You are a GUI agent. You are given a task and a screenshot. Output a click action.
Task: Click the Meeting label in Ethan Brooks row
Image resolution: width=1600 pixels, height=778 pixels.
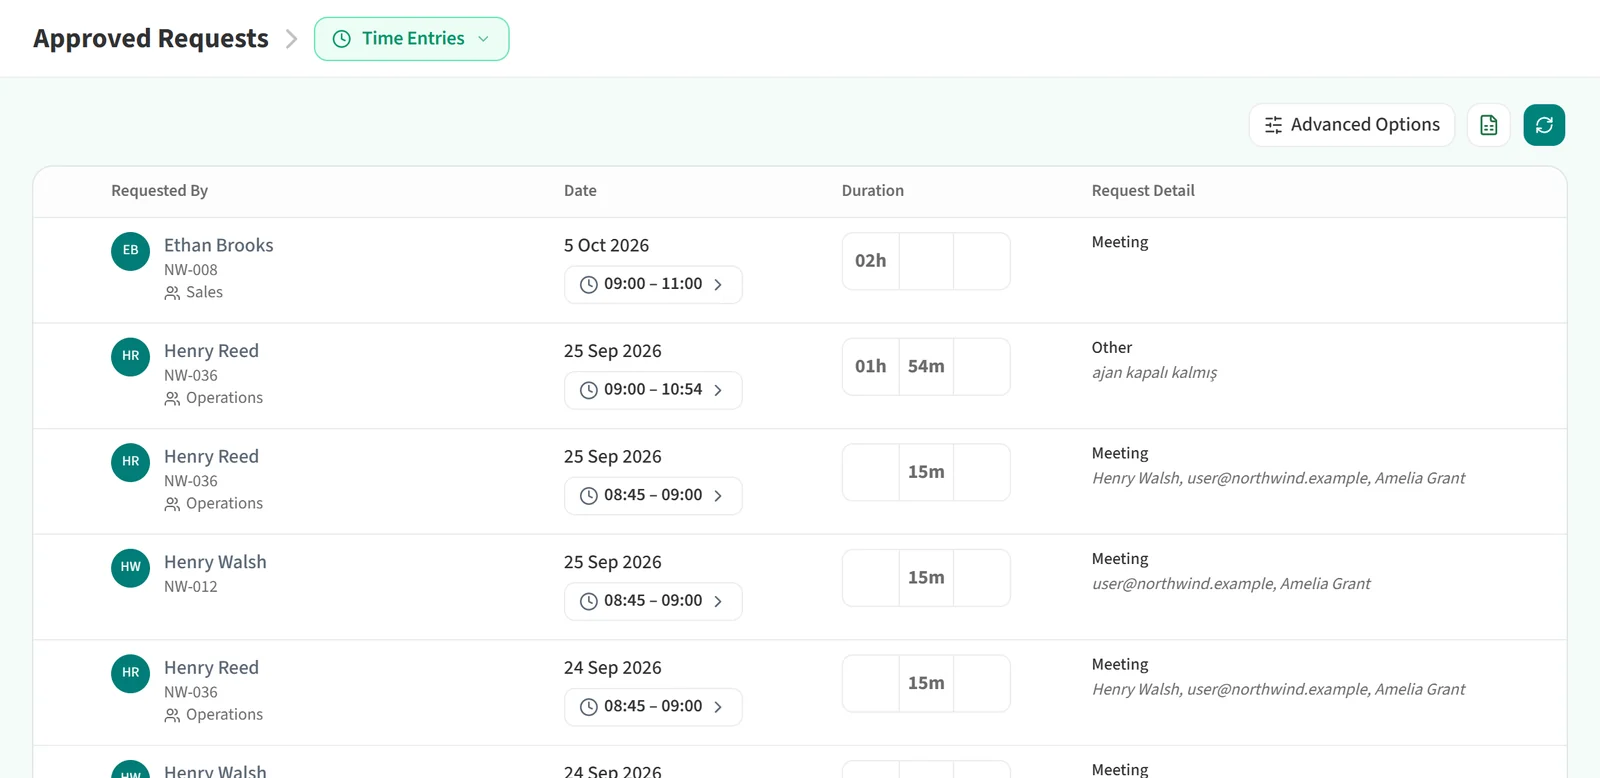1120,243
